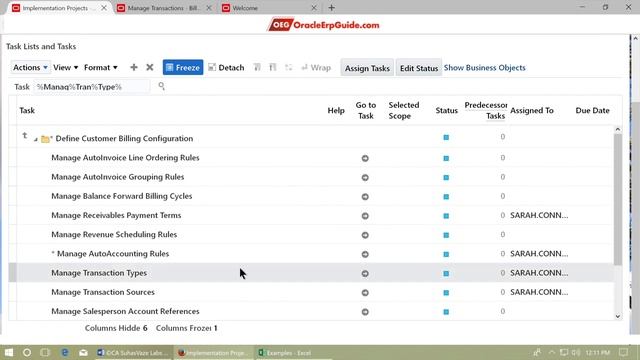The height and width of the screenshot is (360, 640).
Task: Open Edge browser from taskbar
Action: click(x=64, y=352)
